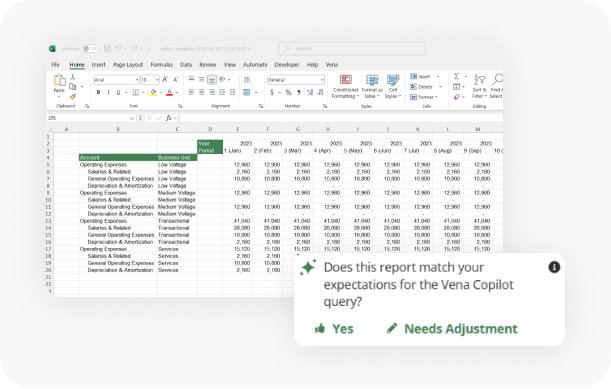Click the Cut scissors icon

point(72,77)
